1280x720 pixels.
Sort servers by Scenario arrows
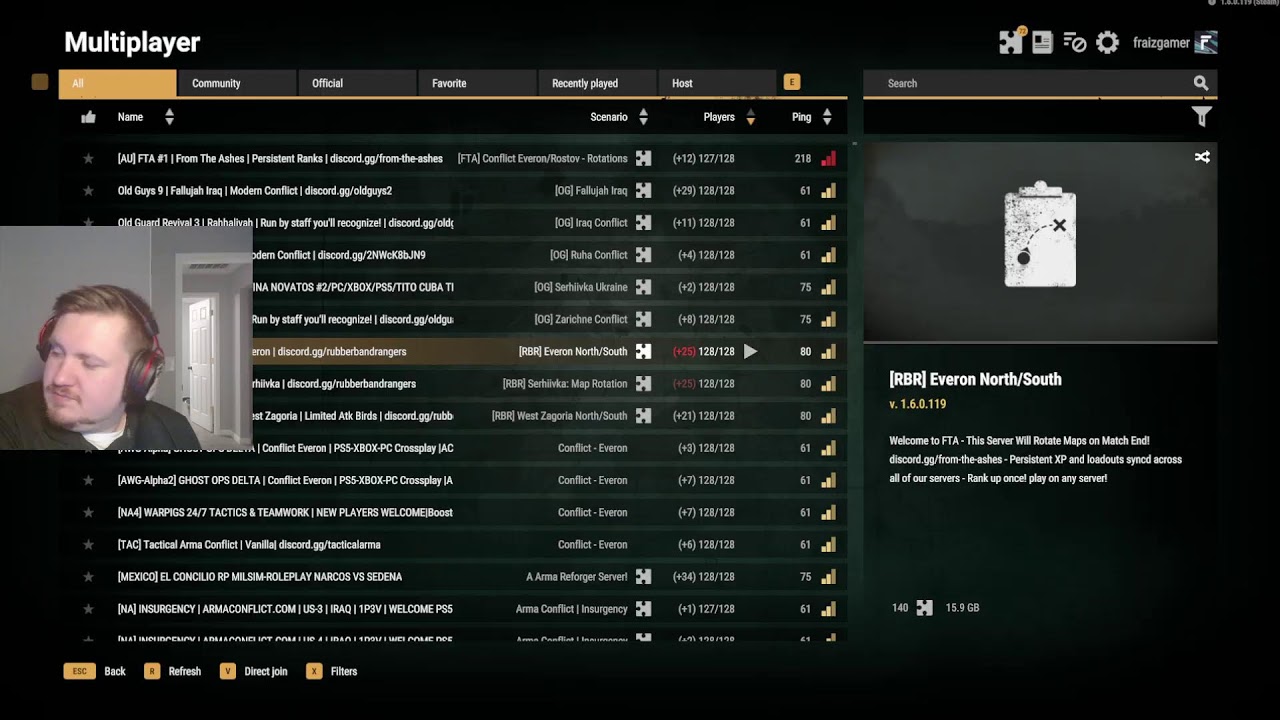point(643,117)
